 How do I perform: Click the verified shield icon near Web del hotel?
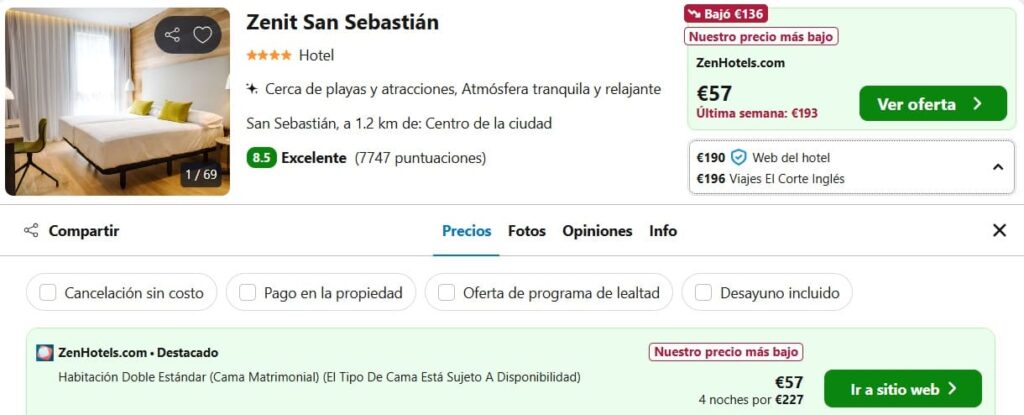click(x=739, y=158)
